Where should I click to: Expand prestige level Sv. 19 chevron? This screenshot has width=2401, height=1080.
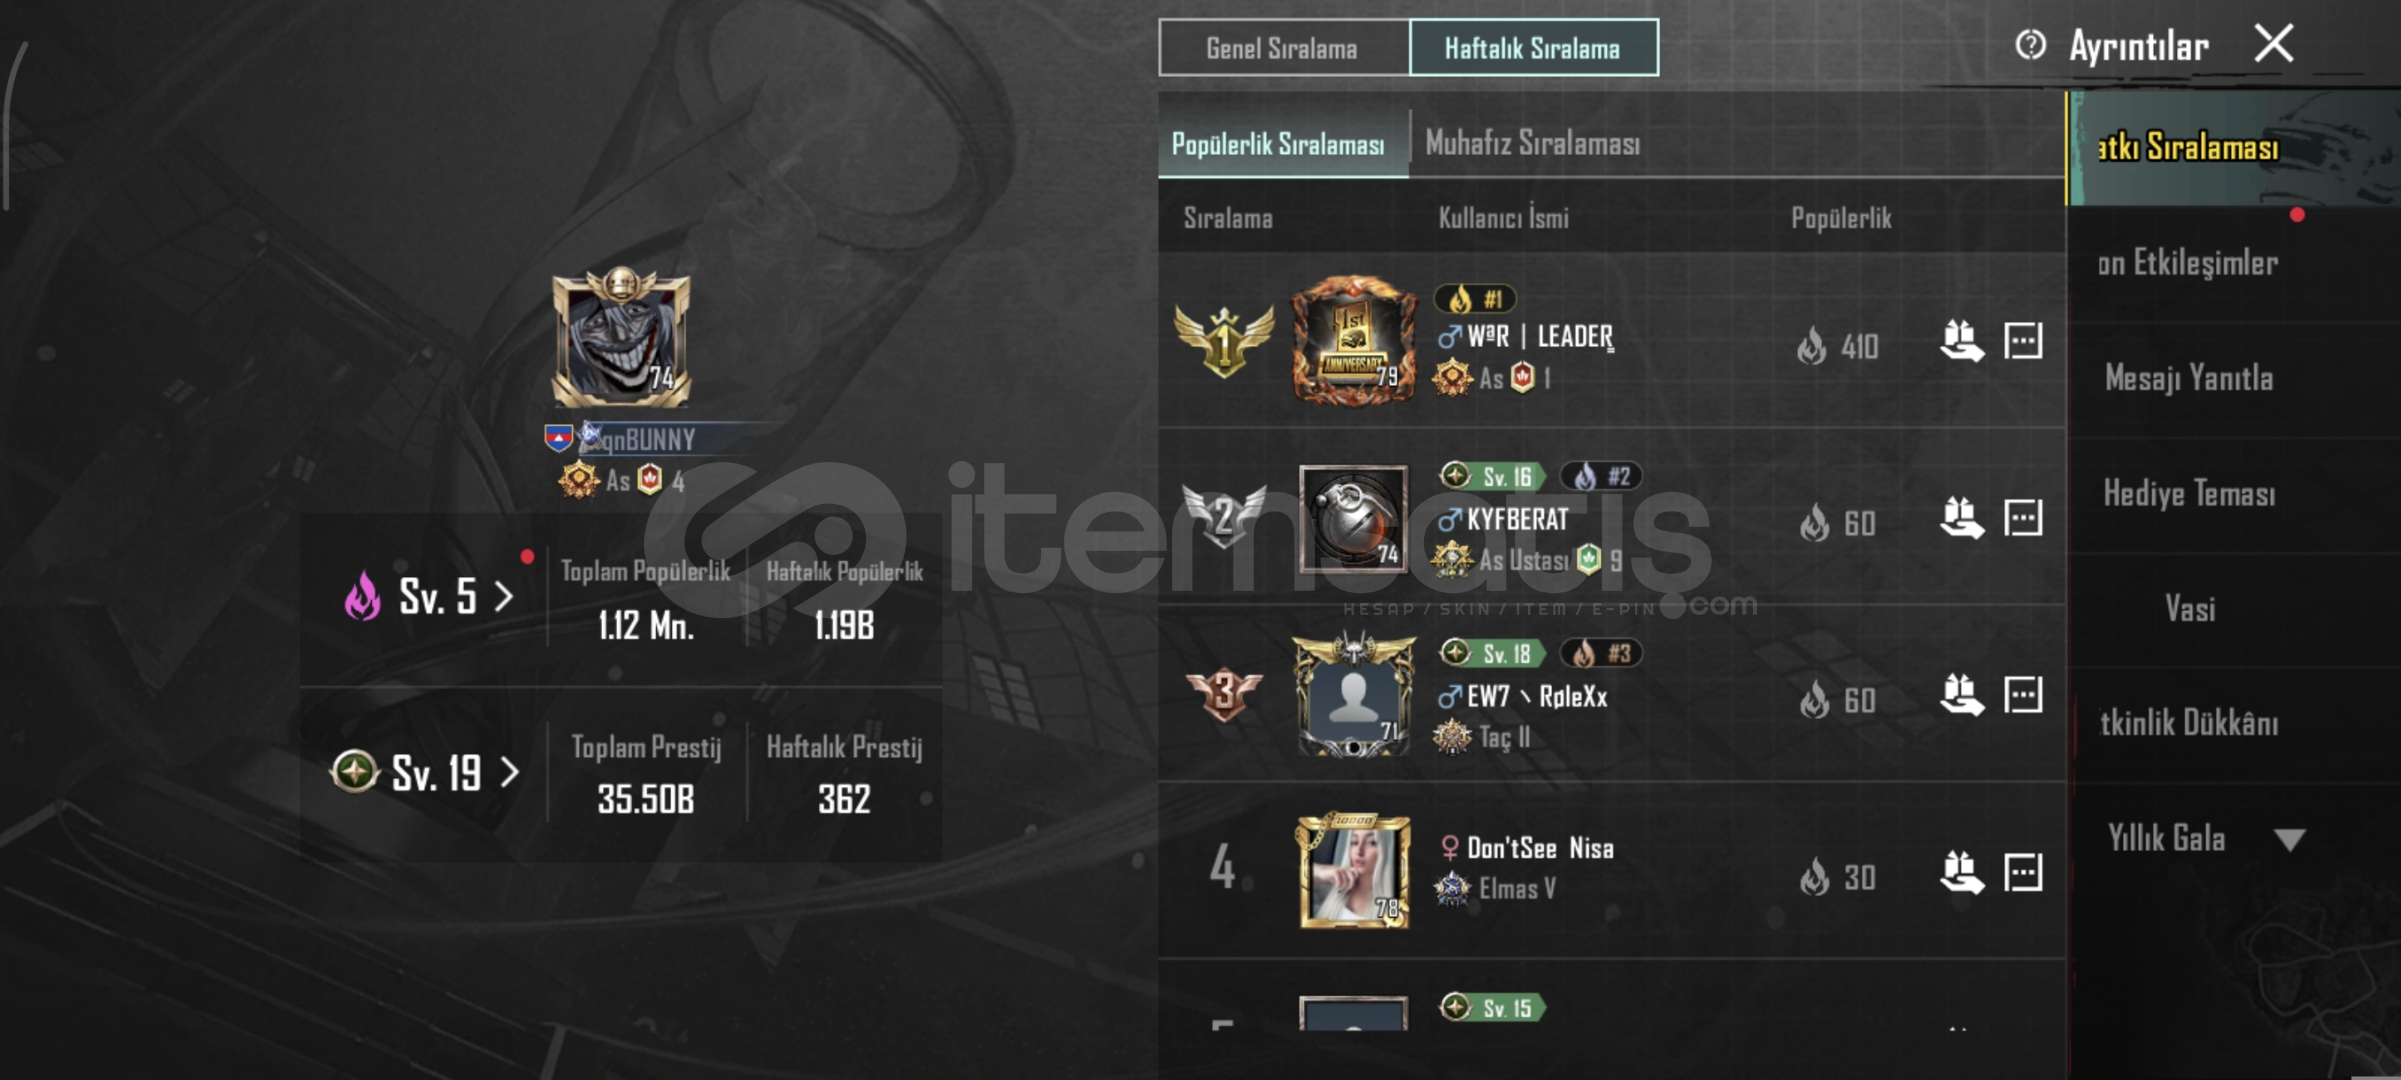pos(509,772)
